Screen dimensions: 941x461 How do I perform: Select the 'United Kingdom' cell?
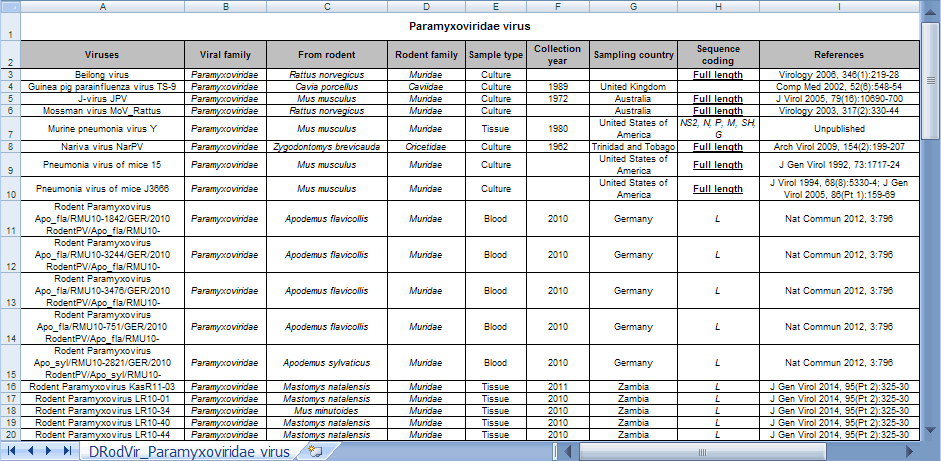tap(633, 87)
